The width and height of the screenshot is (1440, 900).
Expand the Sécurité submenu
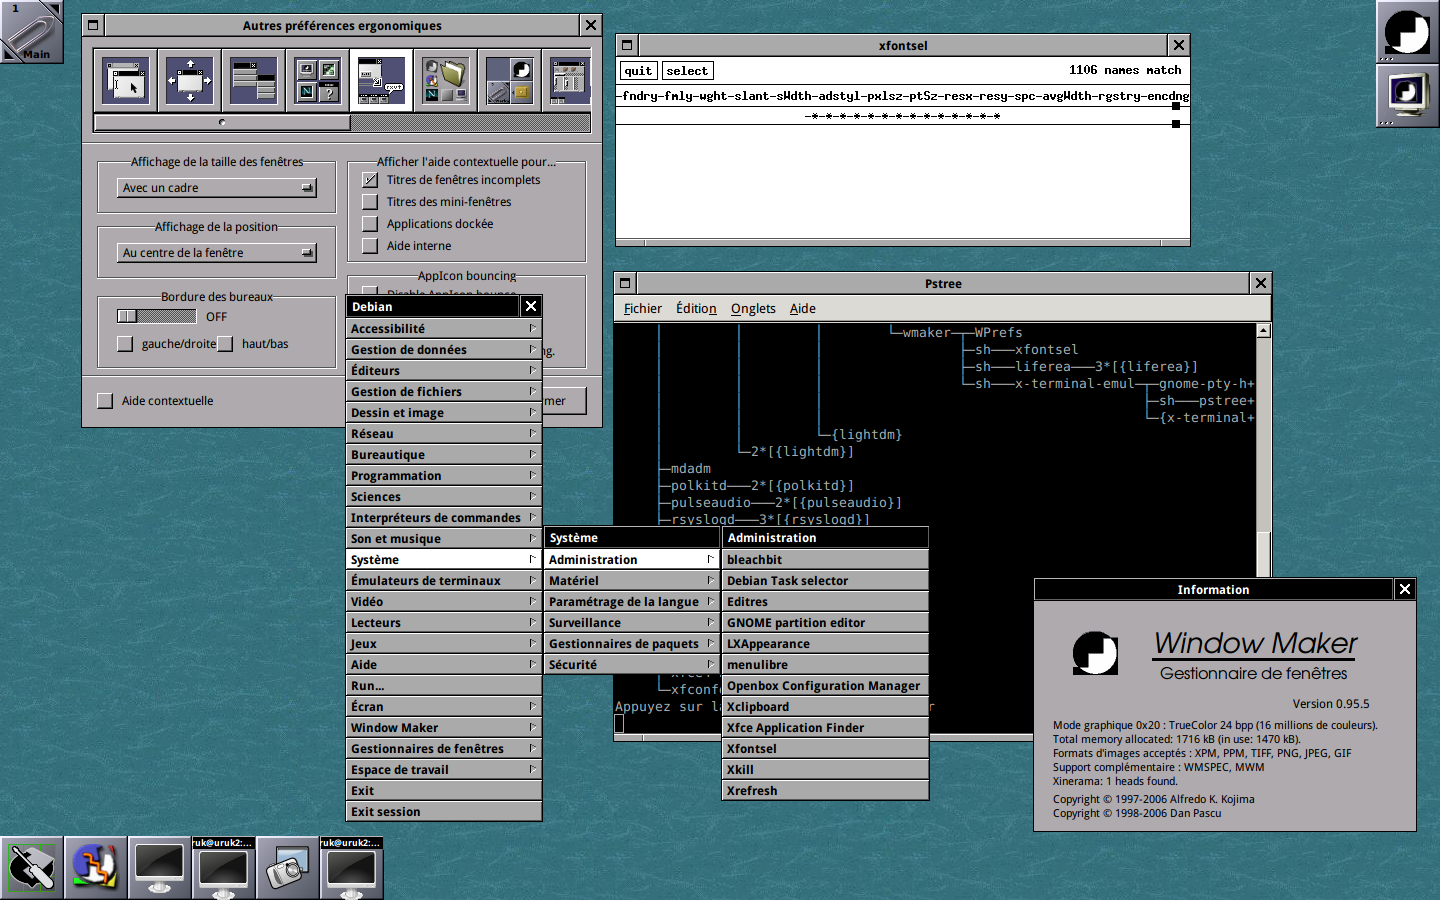click(x=632, y=664)
